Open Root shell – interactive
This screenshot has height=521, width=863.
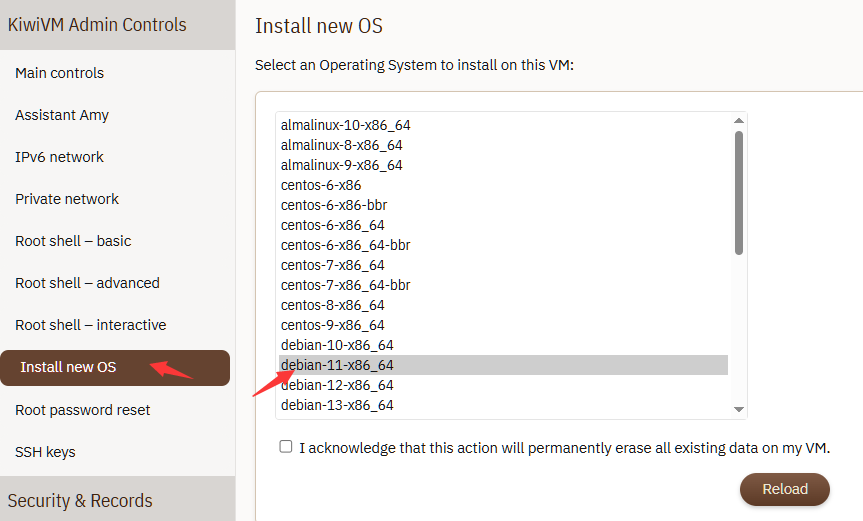pos(91,325)
